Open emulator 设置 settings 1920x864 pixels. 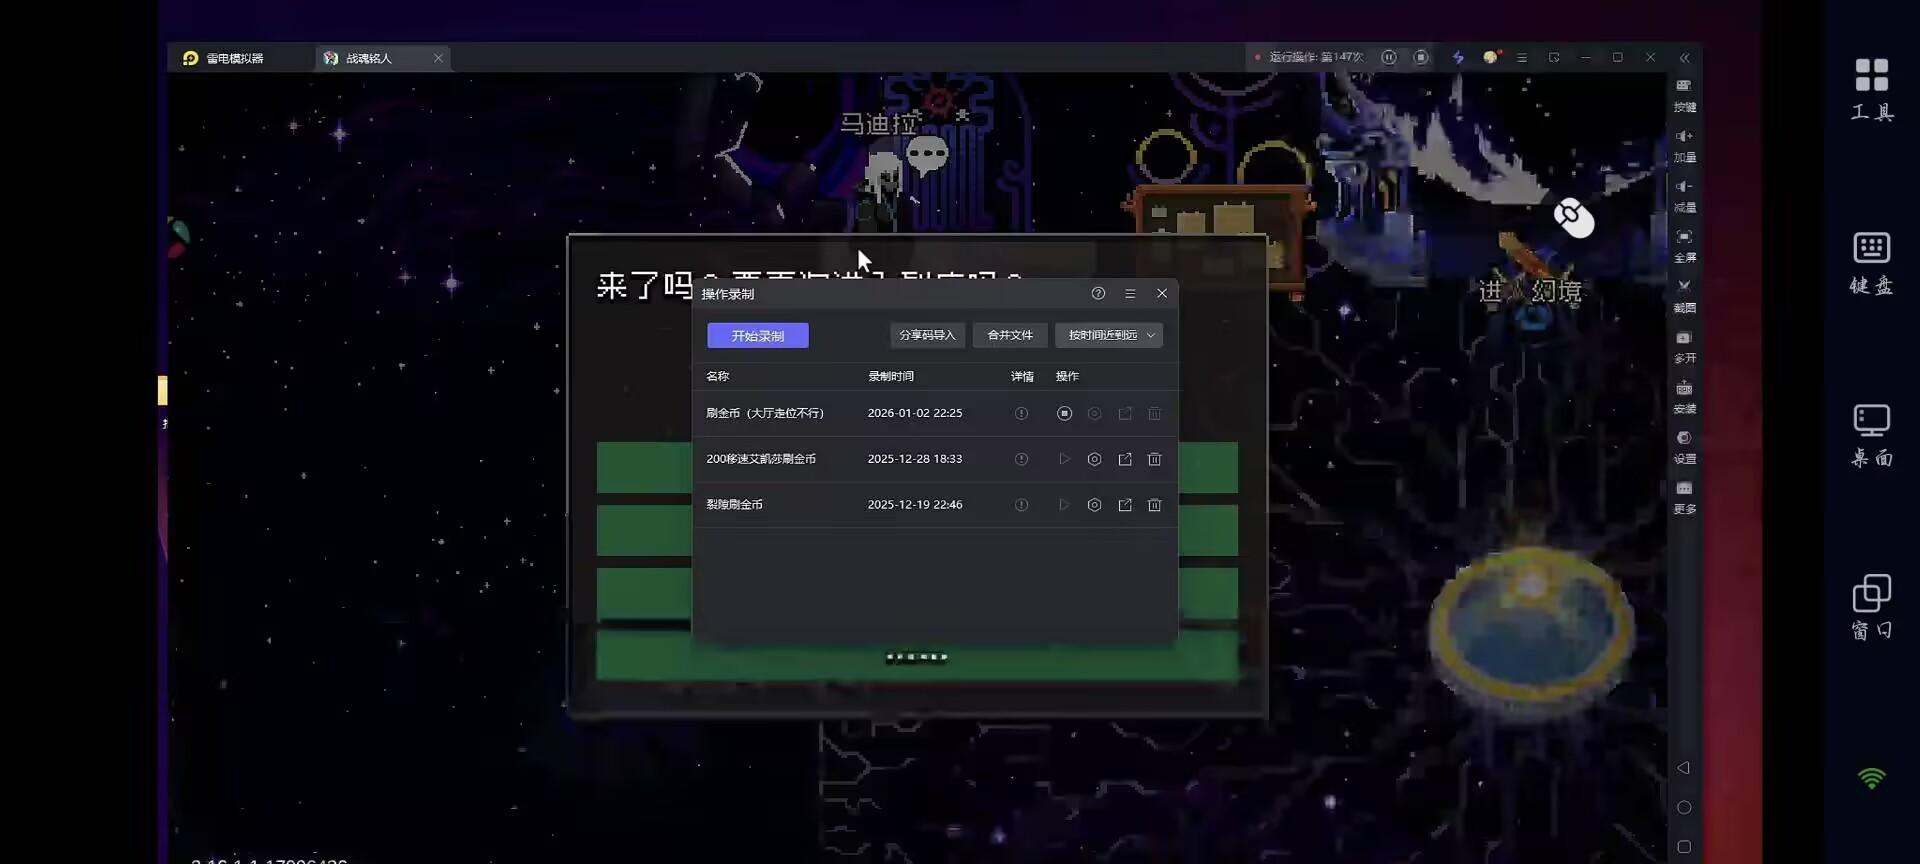click(1685, 446)
